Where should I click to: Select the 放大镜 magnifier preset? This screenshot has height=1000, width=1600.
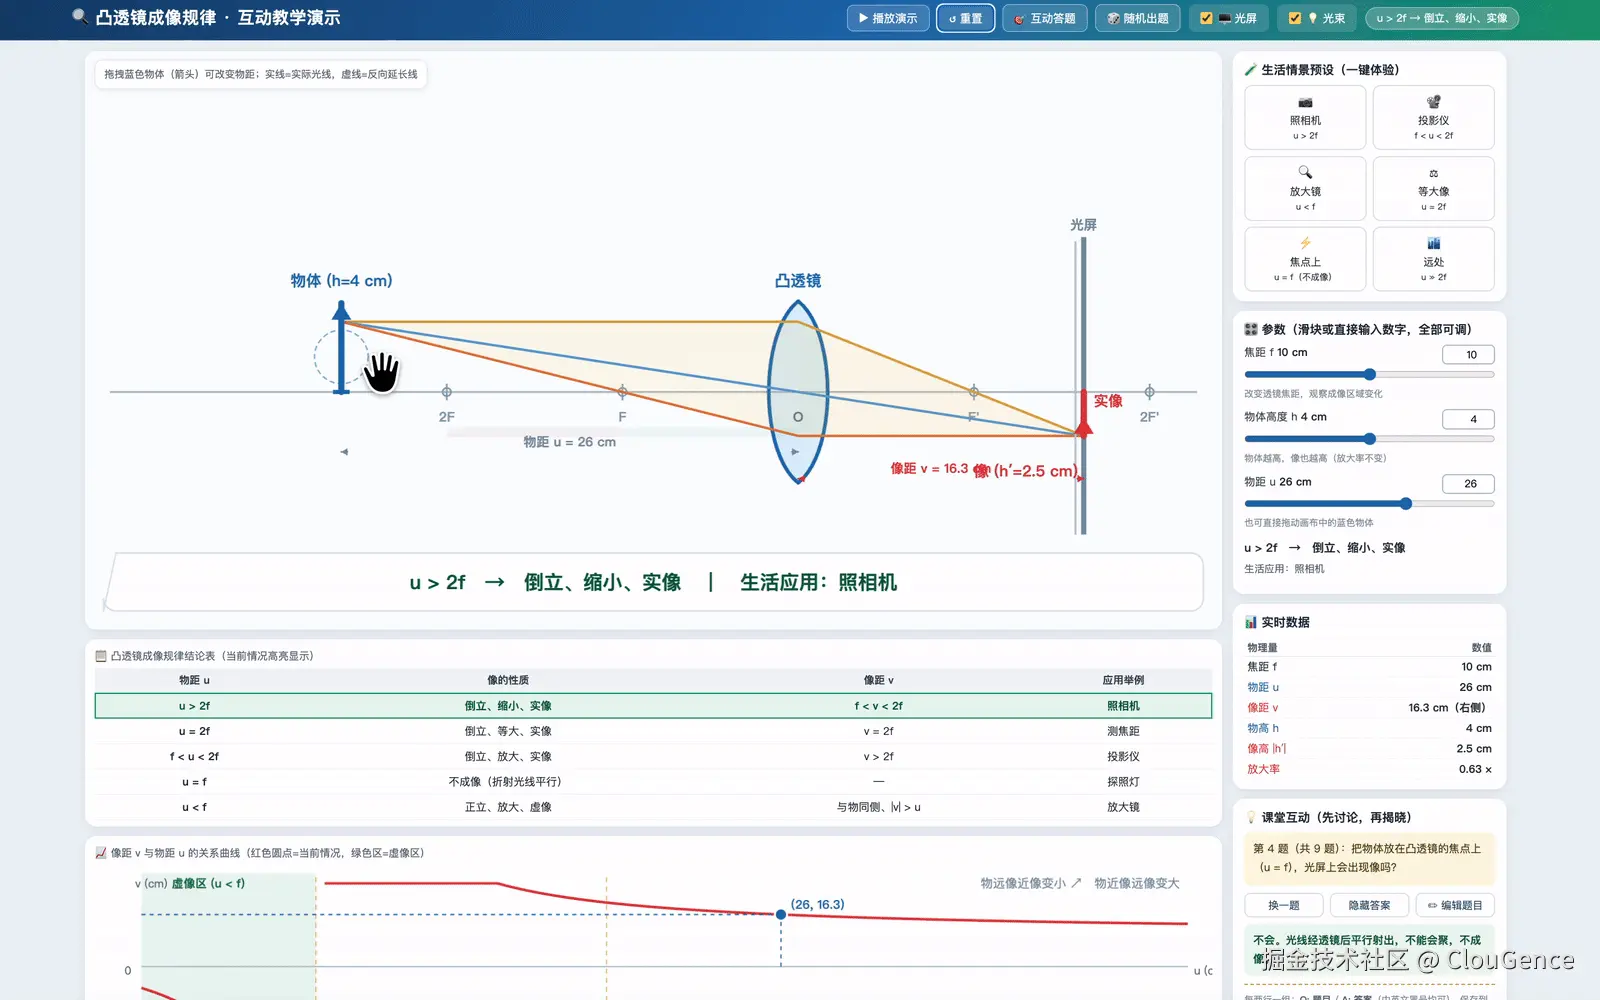(x=1305, y=188)
